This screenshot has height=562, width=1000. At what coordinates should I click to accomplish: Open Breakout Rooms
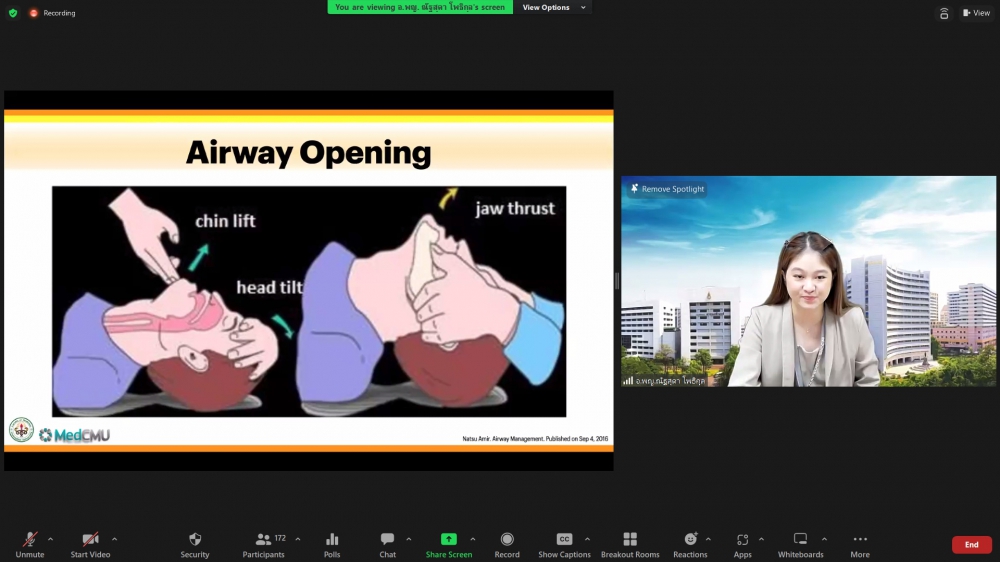pos(630,540)
